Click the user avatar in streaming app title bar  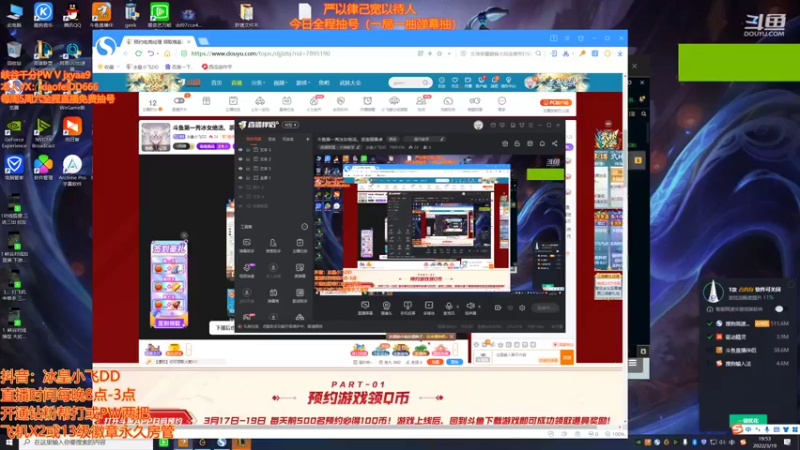pyautogui.click(x=478, y=125)
